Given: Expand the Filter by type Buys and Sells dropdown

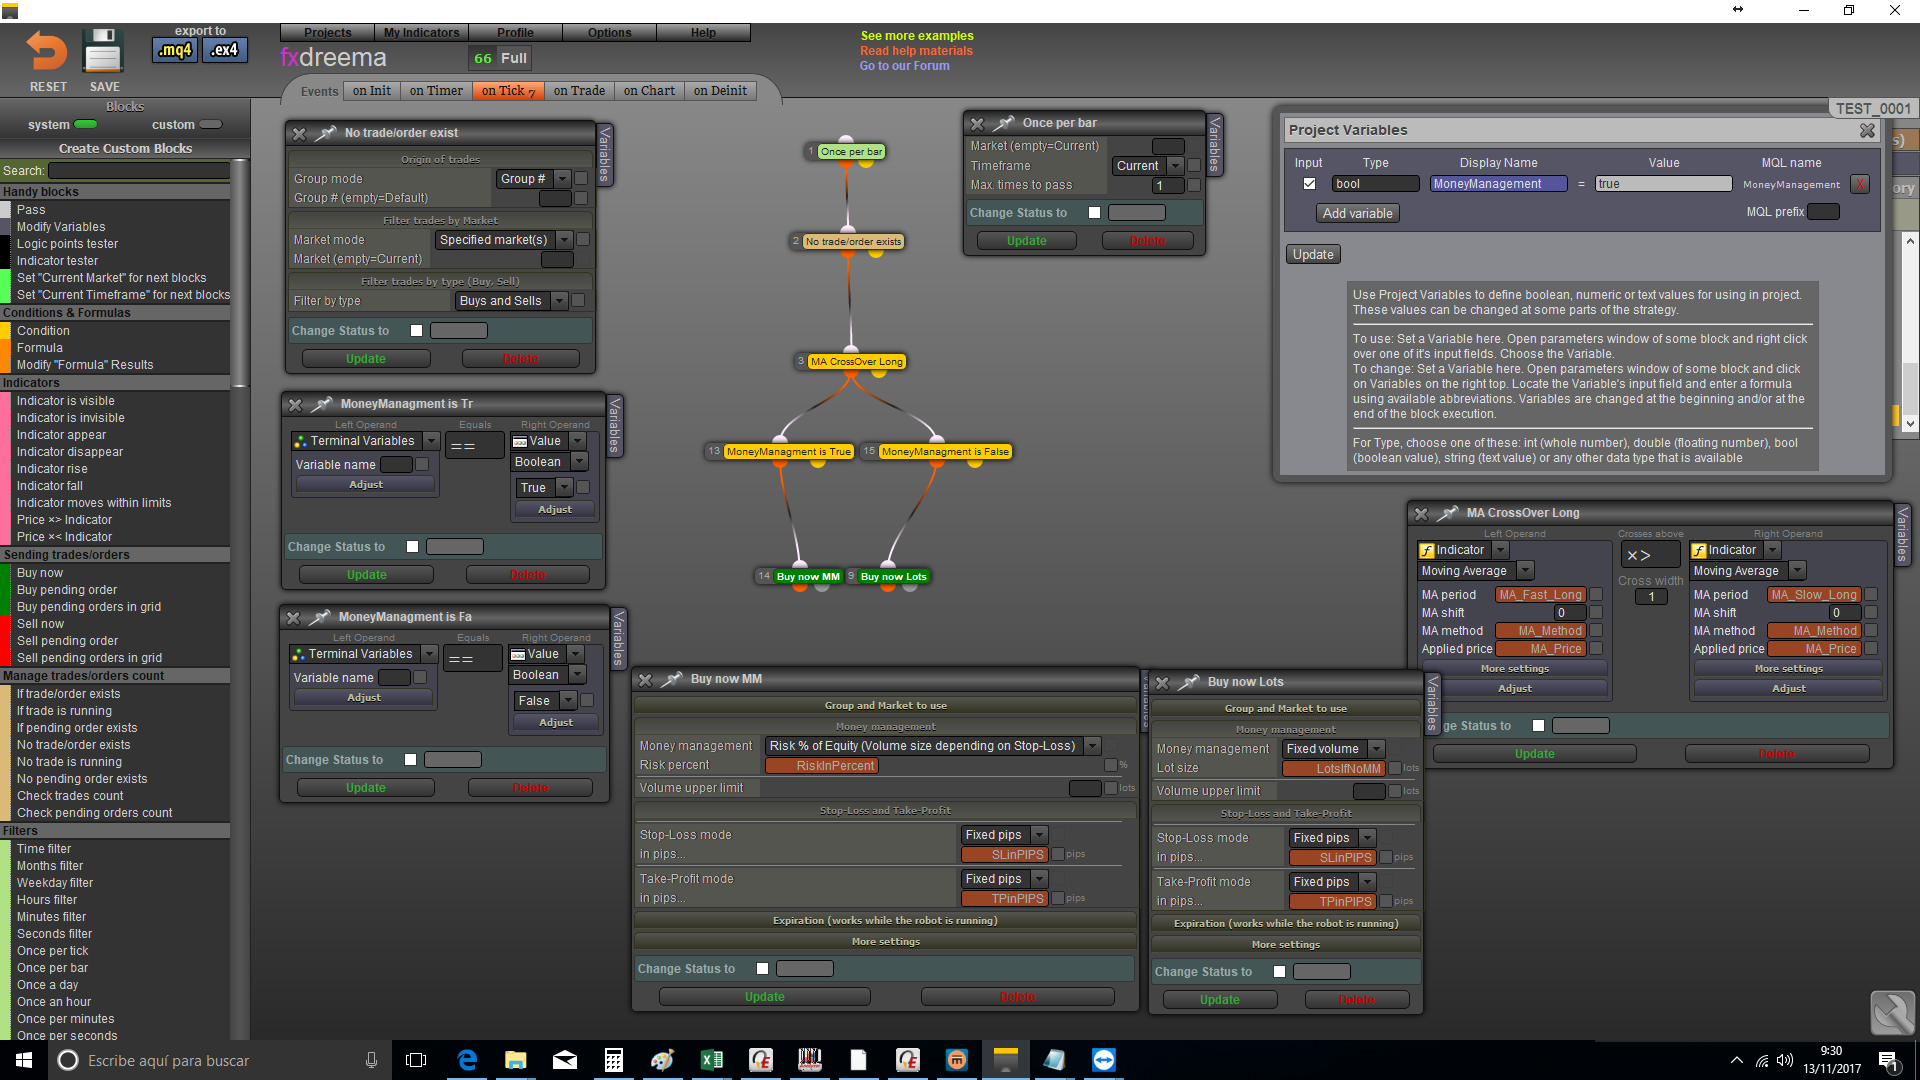Looking at the screenshot, I should point(560,301).
